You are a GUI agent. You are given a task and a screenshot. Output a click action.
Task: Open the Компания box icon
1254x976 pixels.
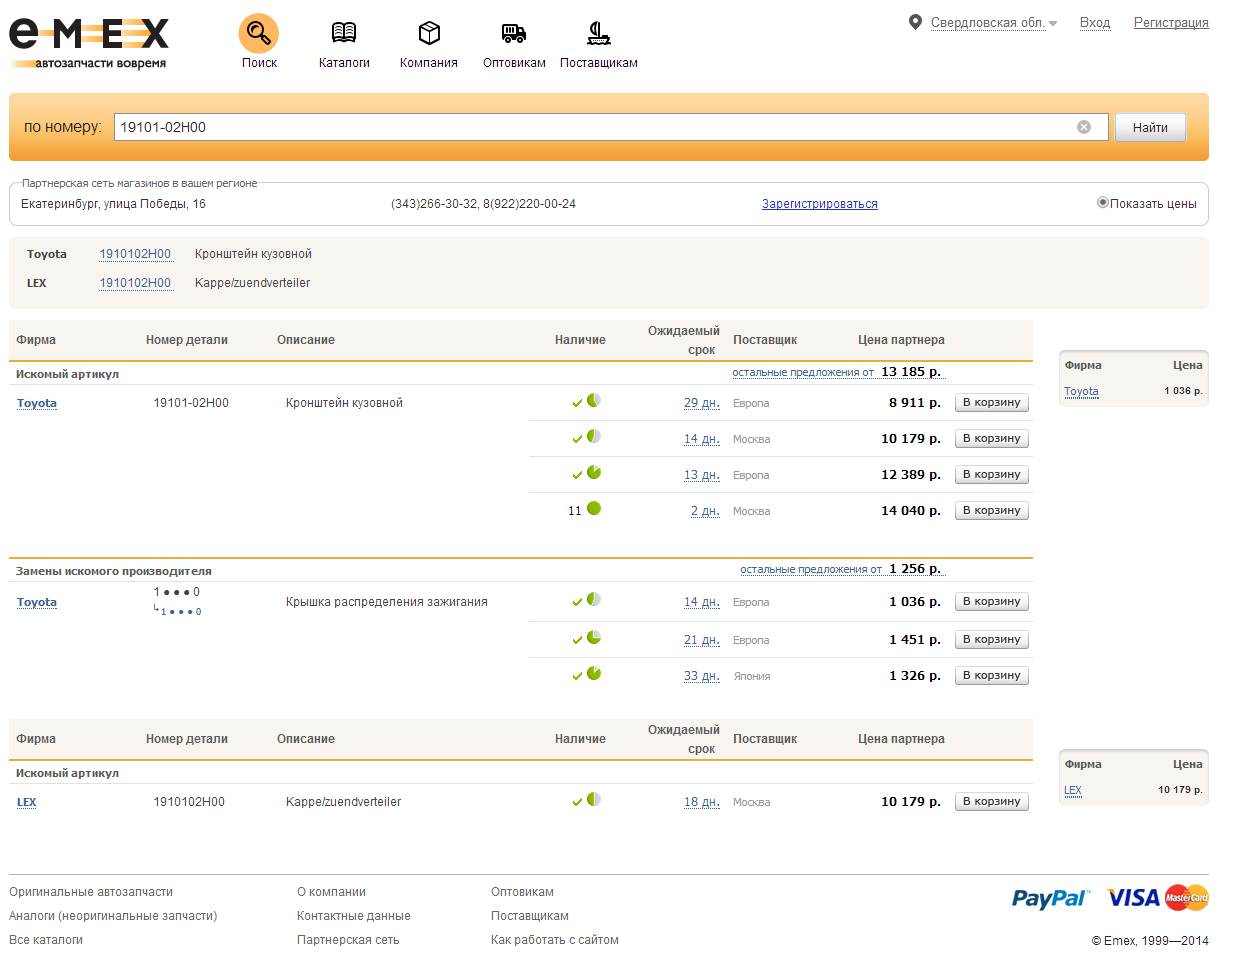429,34
